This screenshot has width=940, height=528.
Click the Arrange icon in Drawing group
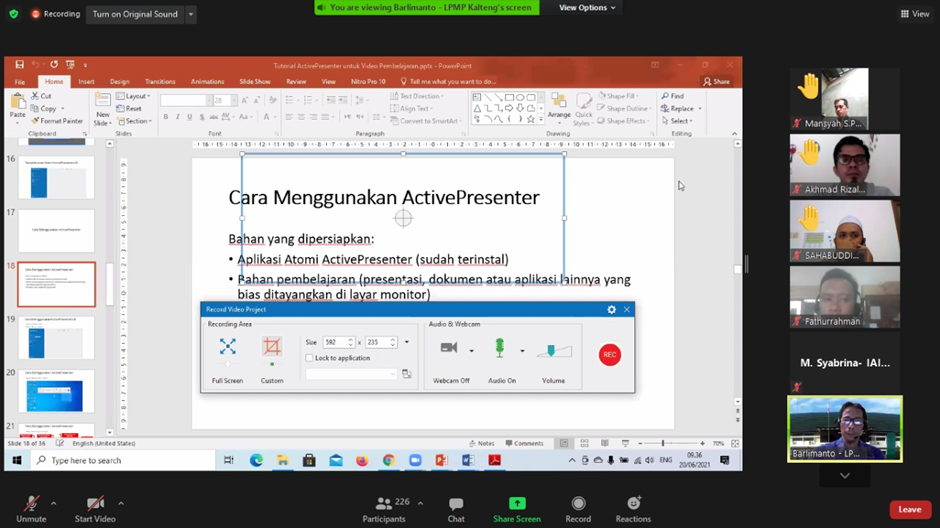tap(559, 102)
